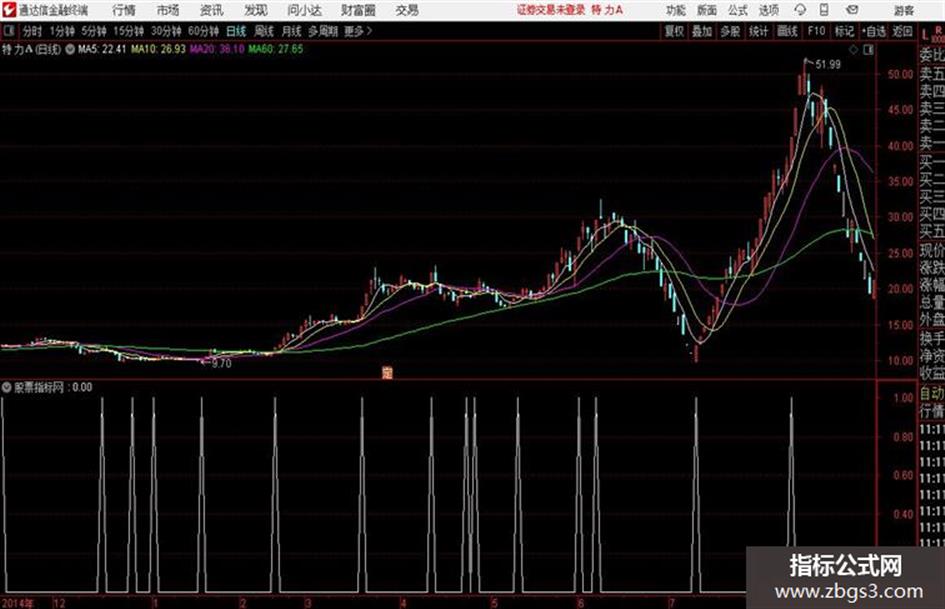Switch to the 分时 chart tab
Viewport: 945px width, 609px height.
(x=33, y=31)
